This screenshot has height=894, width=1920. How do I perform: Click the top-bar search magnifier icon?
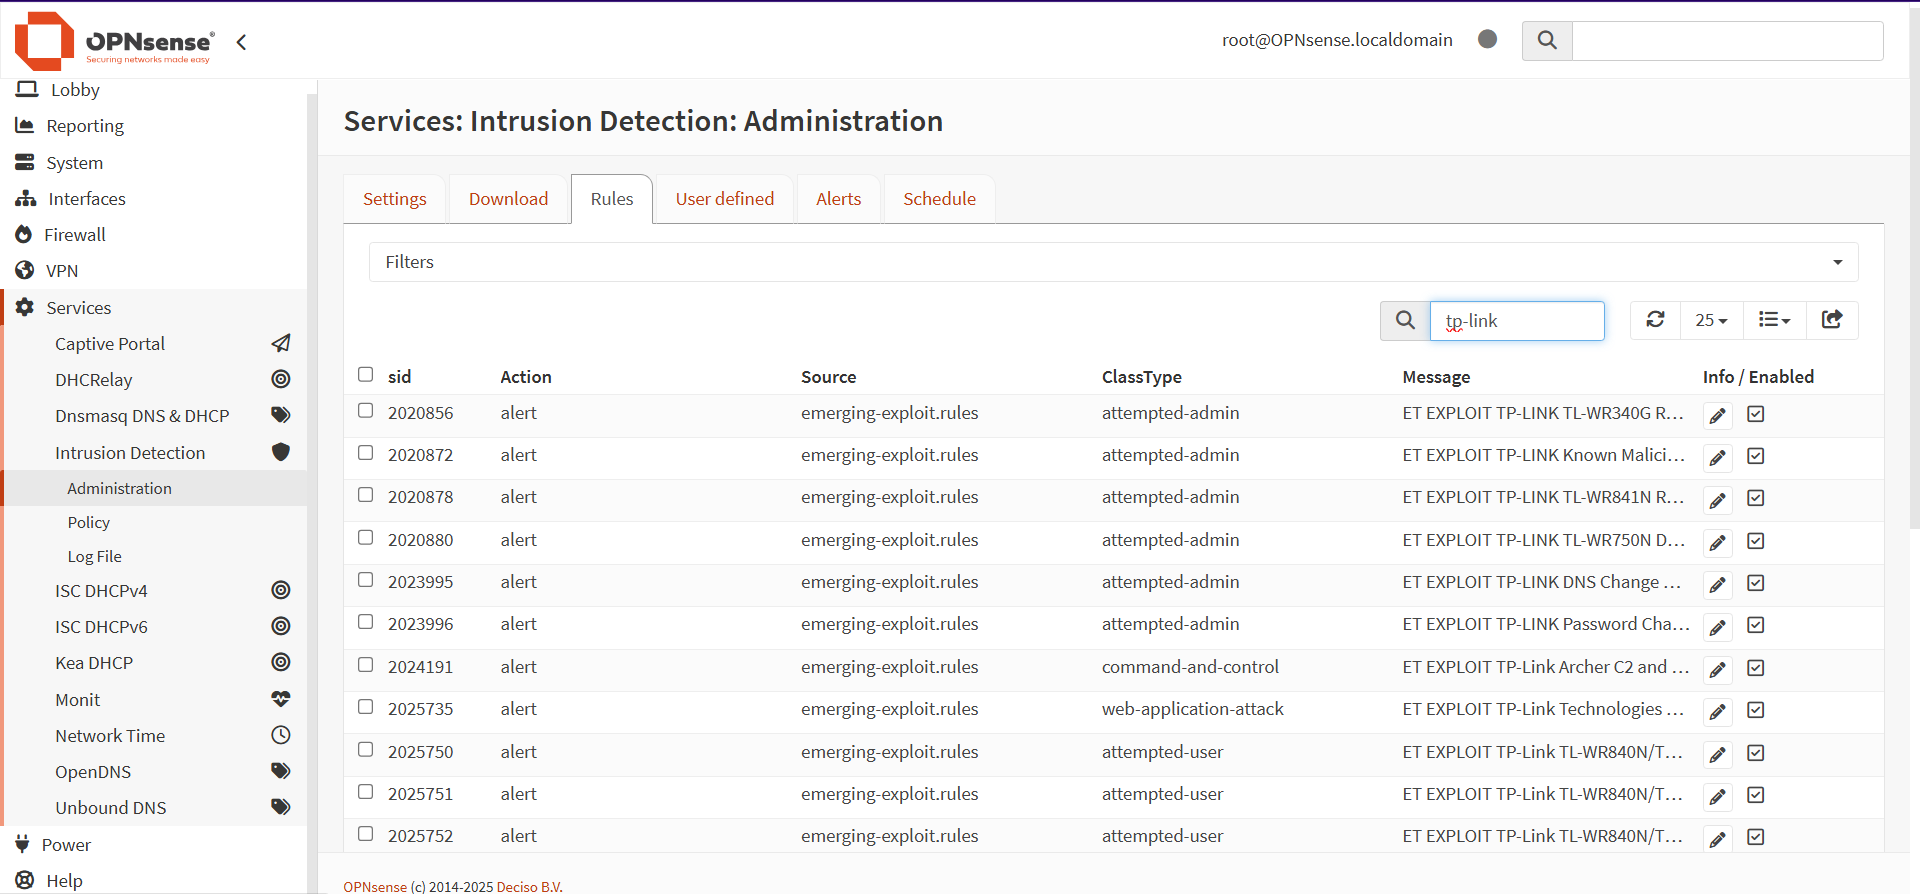coord(1547,41)
